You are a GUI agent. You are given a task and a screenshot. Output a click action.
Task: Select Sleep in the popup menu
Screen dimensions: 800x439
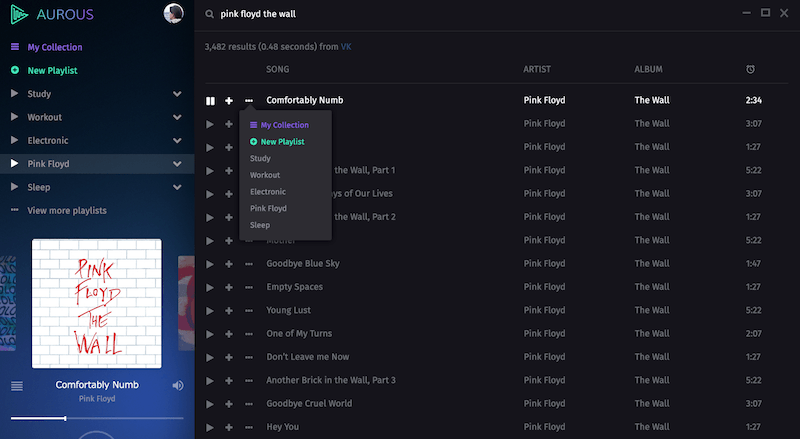(260, 225)
